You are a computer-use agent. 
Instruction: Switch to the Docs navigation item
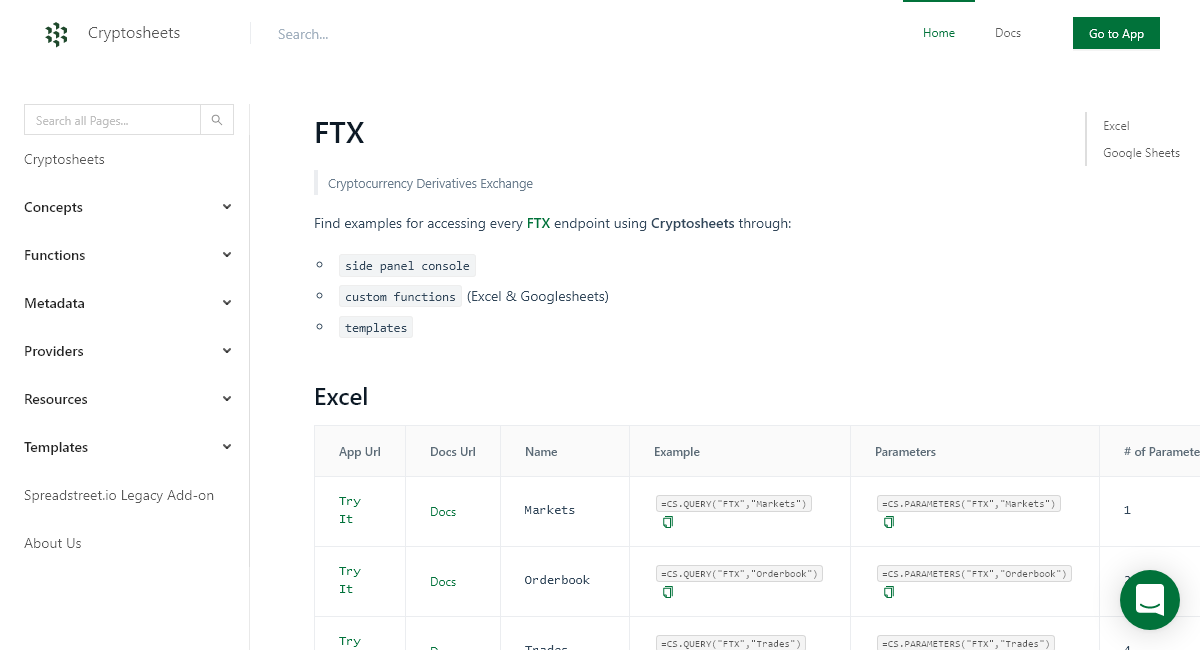(x=1007, y=33)
